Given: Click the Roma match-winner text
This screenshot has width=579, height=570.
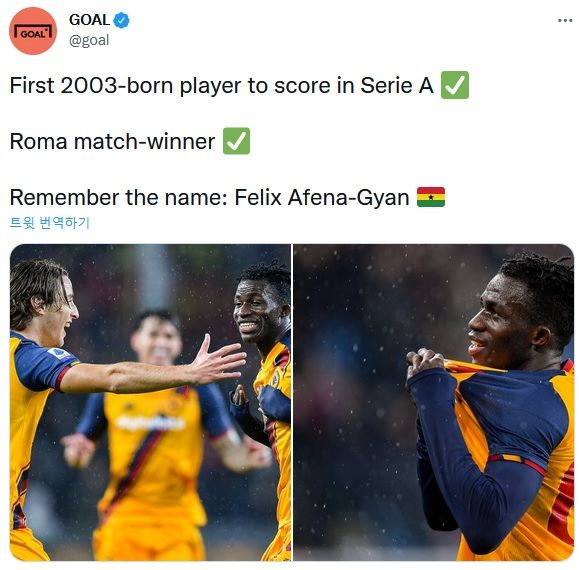Looking at the screenshot, I should [x=112, y=141].
